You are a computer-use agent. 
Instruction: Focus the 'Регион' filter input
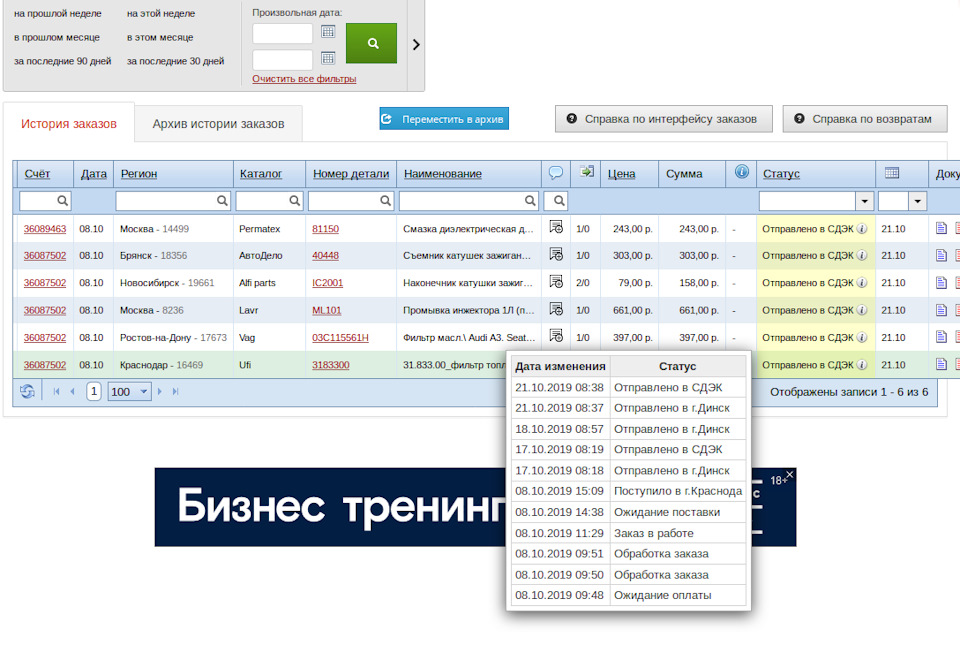[173, 201]
